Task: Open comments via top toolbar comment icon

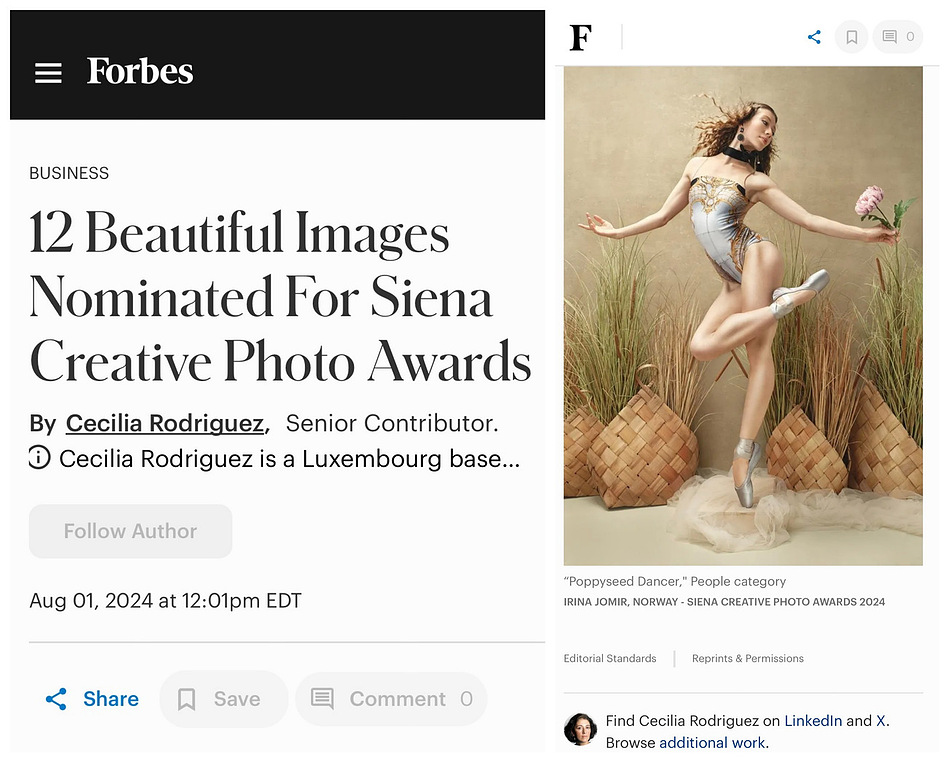Action: [898, 37]
